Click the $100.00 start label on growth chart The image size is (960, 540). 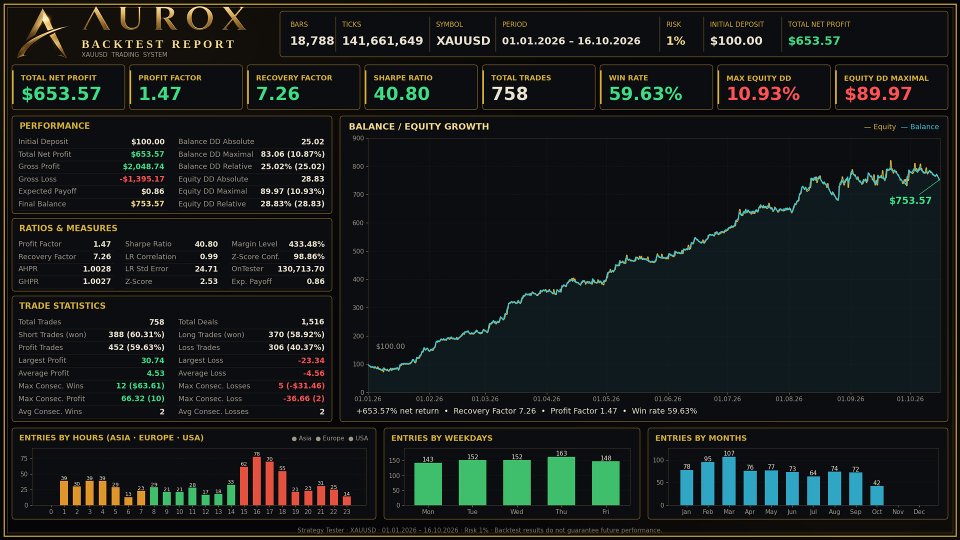coord(390,347)
